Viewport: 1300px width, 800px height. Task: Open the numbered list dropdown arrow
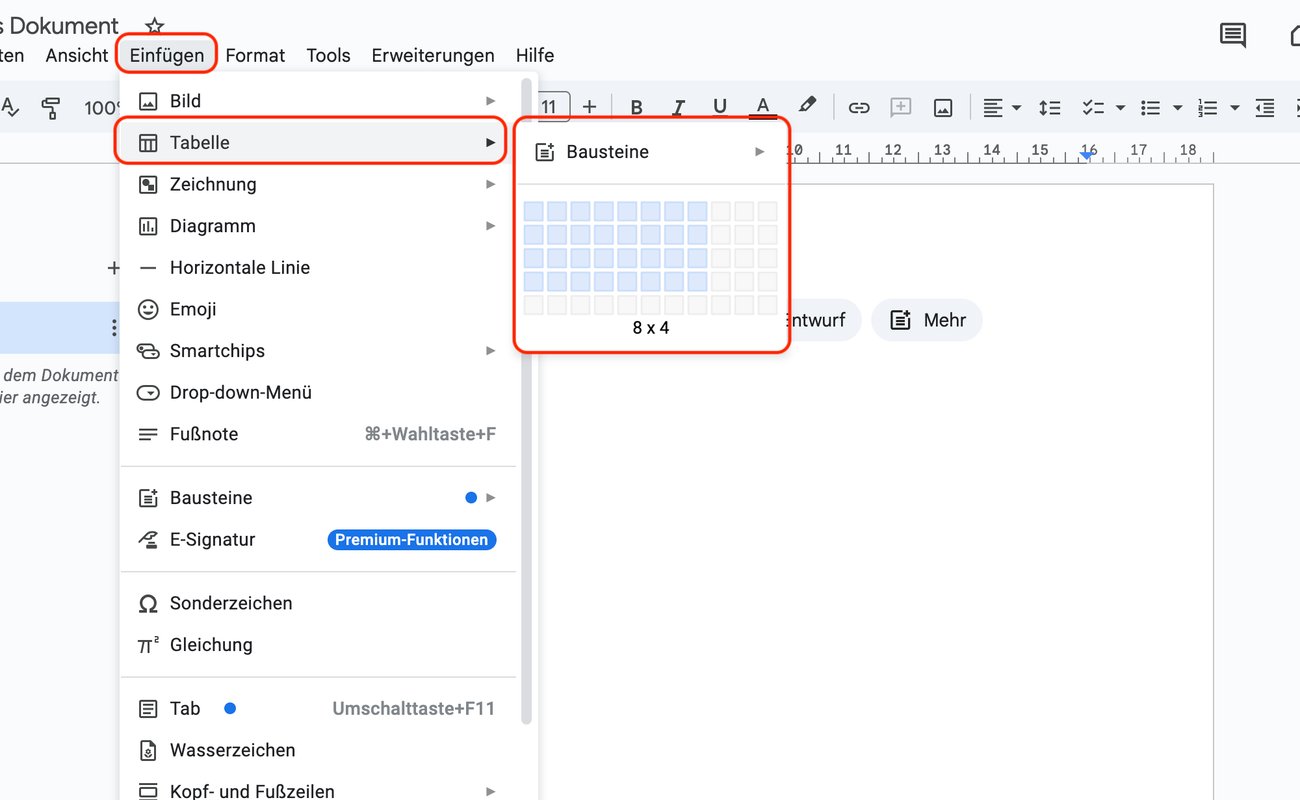[1235, 107]
